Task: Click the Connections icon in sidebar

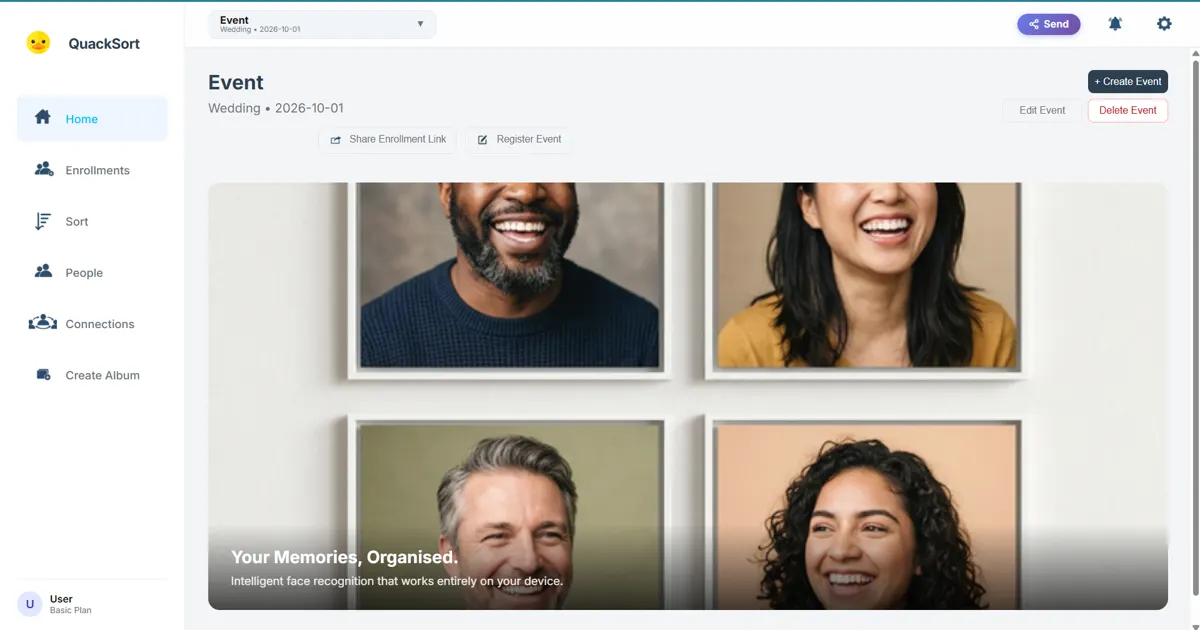Action: (x=43, y=322)
